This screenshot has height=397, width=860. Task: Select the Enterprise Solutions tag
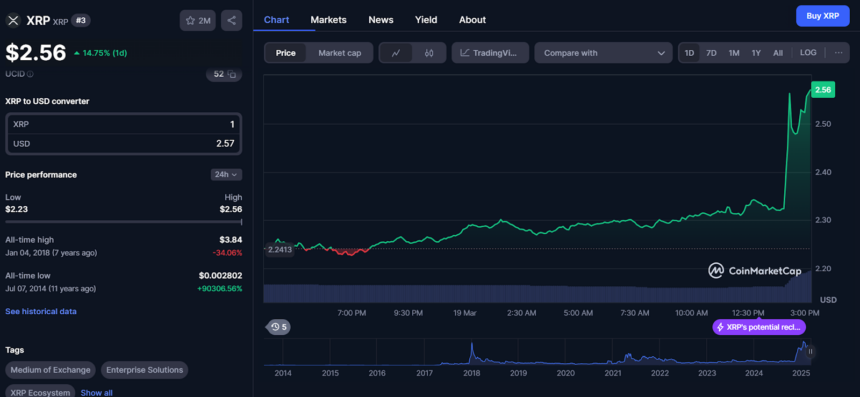point(145,370)
